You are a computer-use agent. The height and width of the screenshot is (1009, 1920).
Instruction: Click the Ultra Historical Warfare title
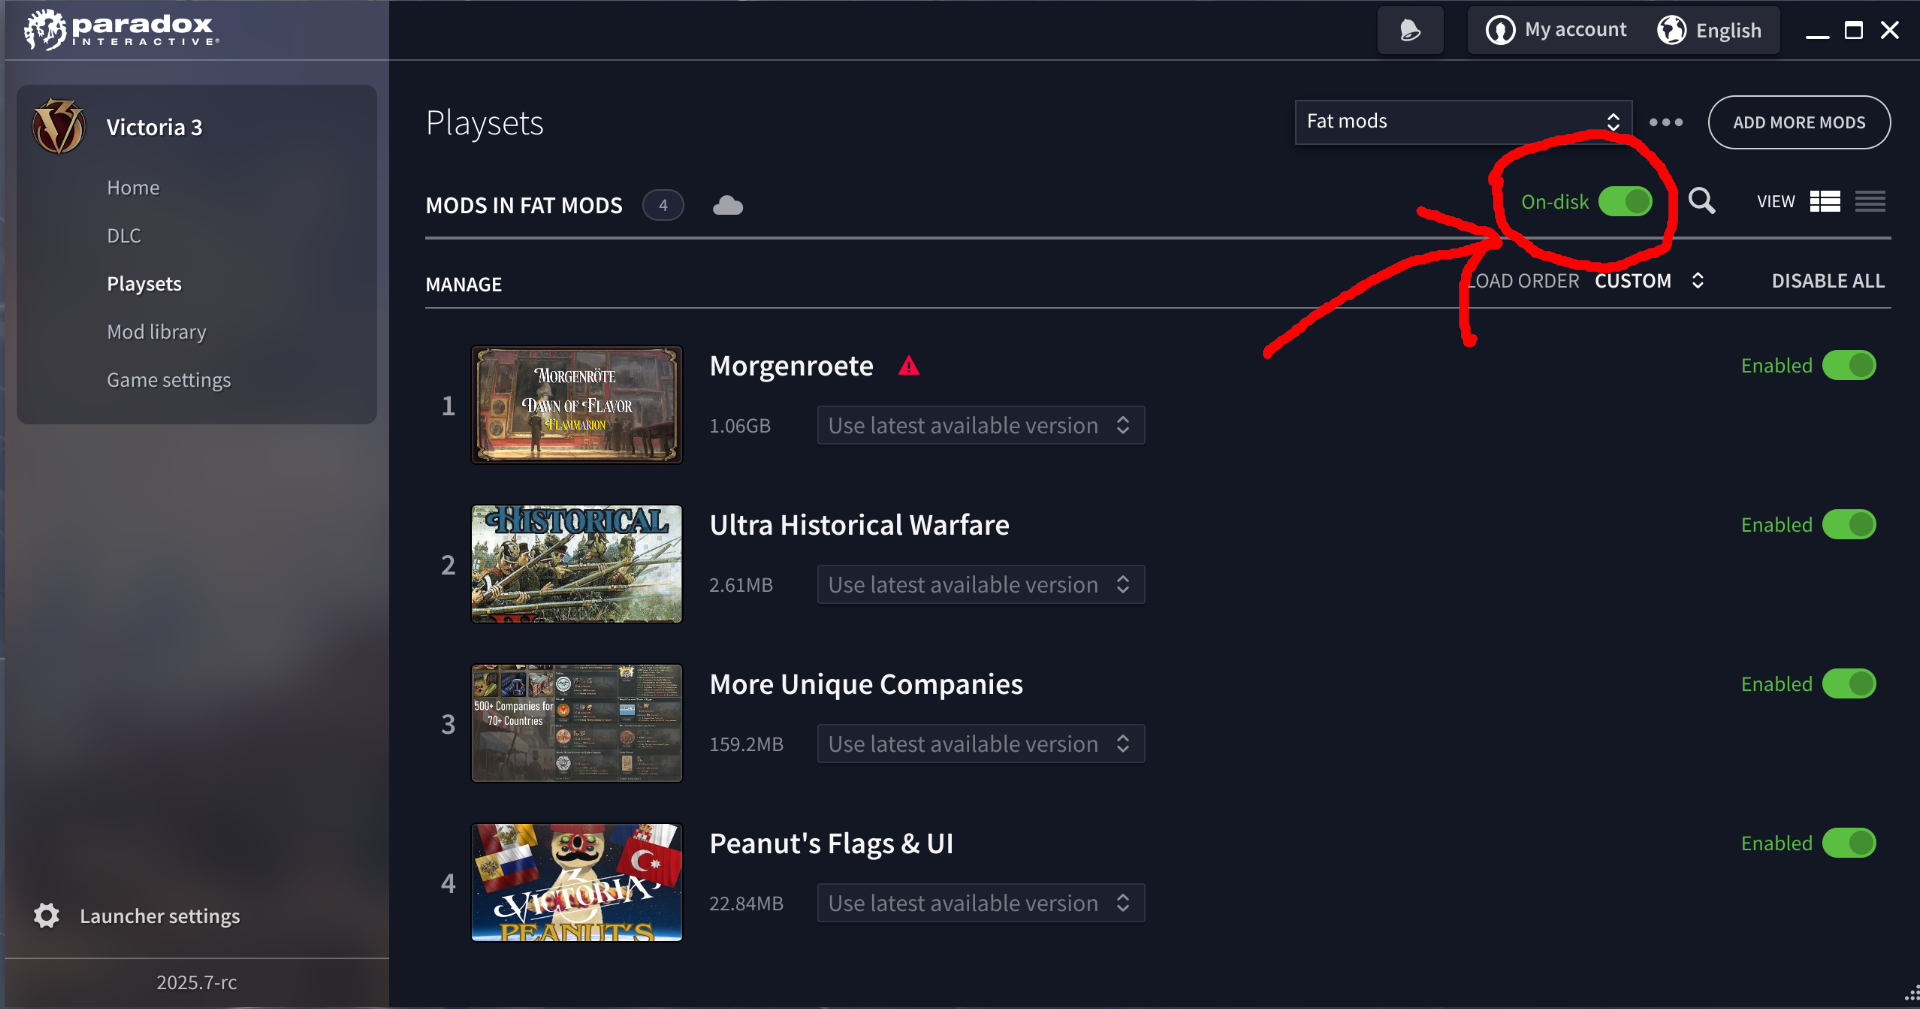(859, 525)
